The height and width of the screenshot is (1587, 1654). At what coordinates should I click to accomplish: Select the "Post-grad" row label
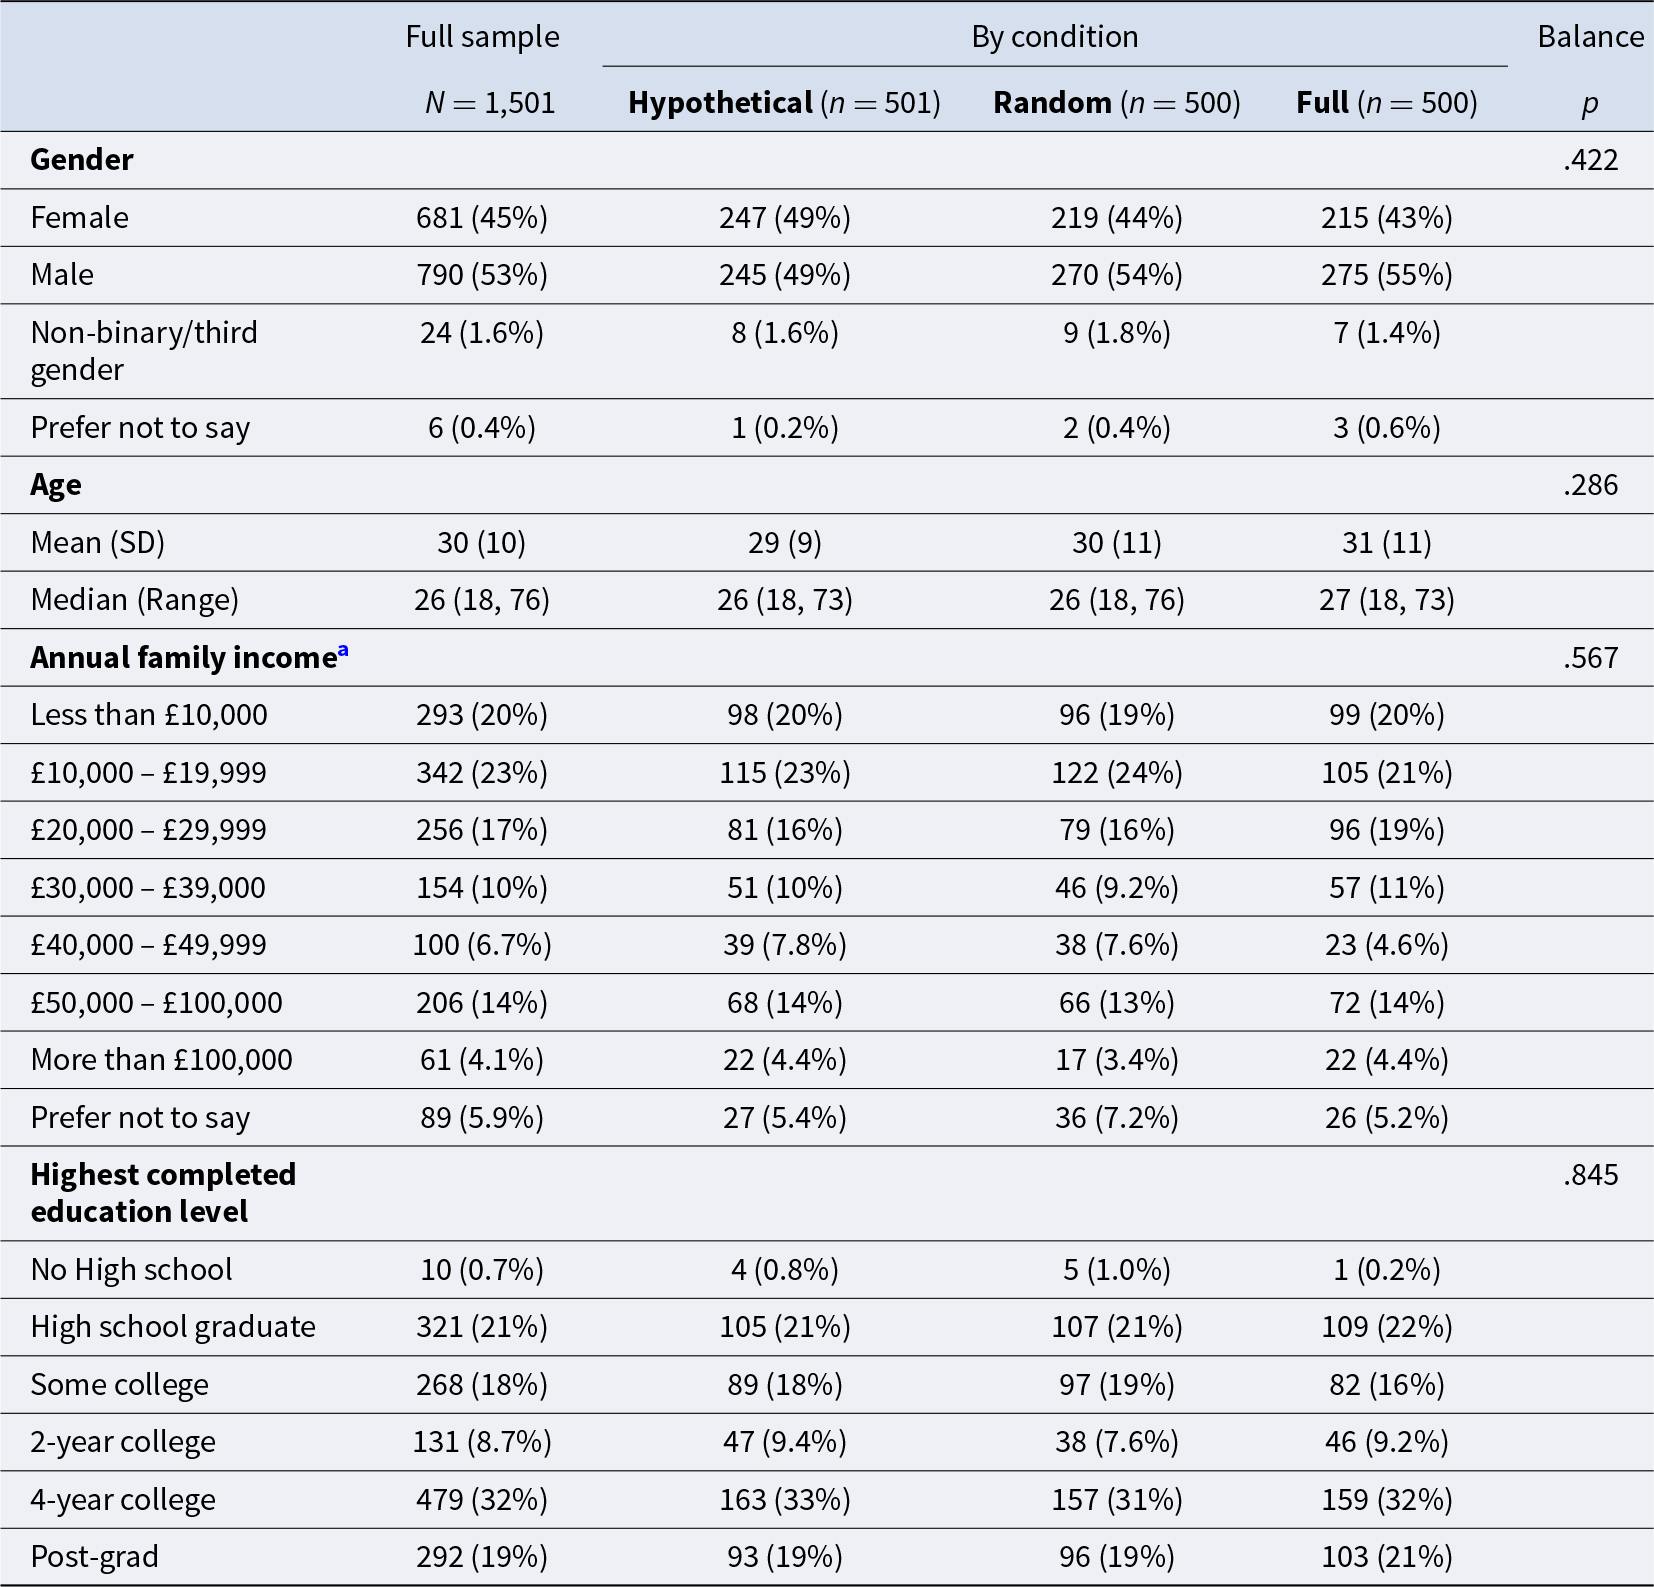point(95,1557)
